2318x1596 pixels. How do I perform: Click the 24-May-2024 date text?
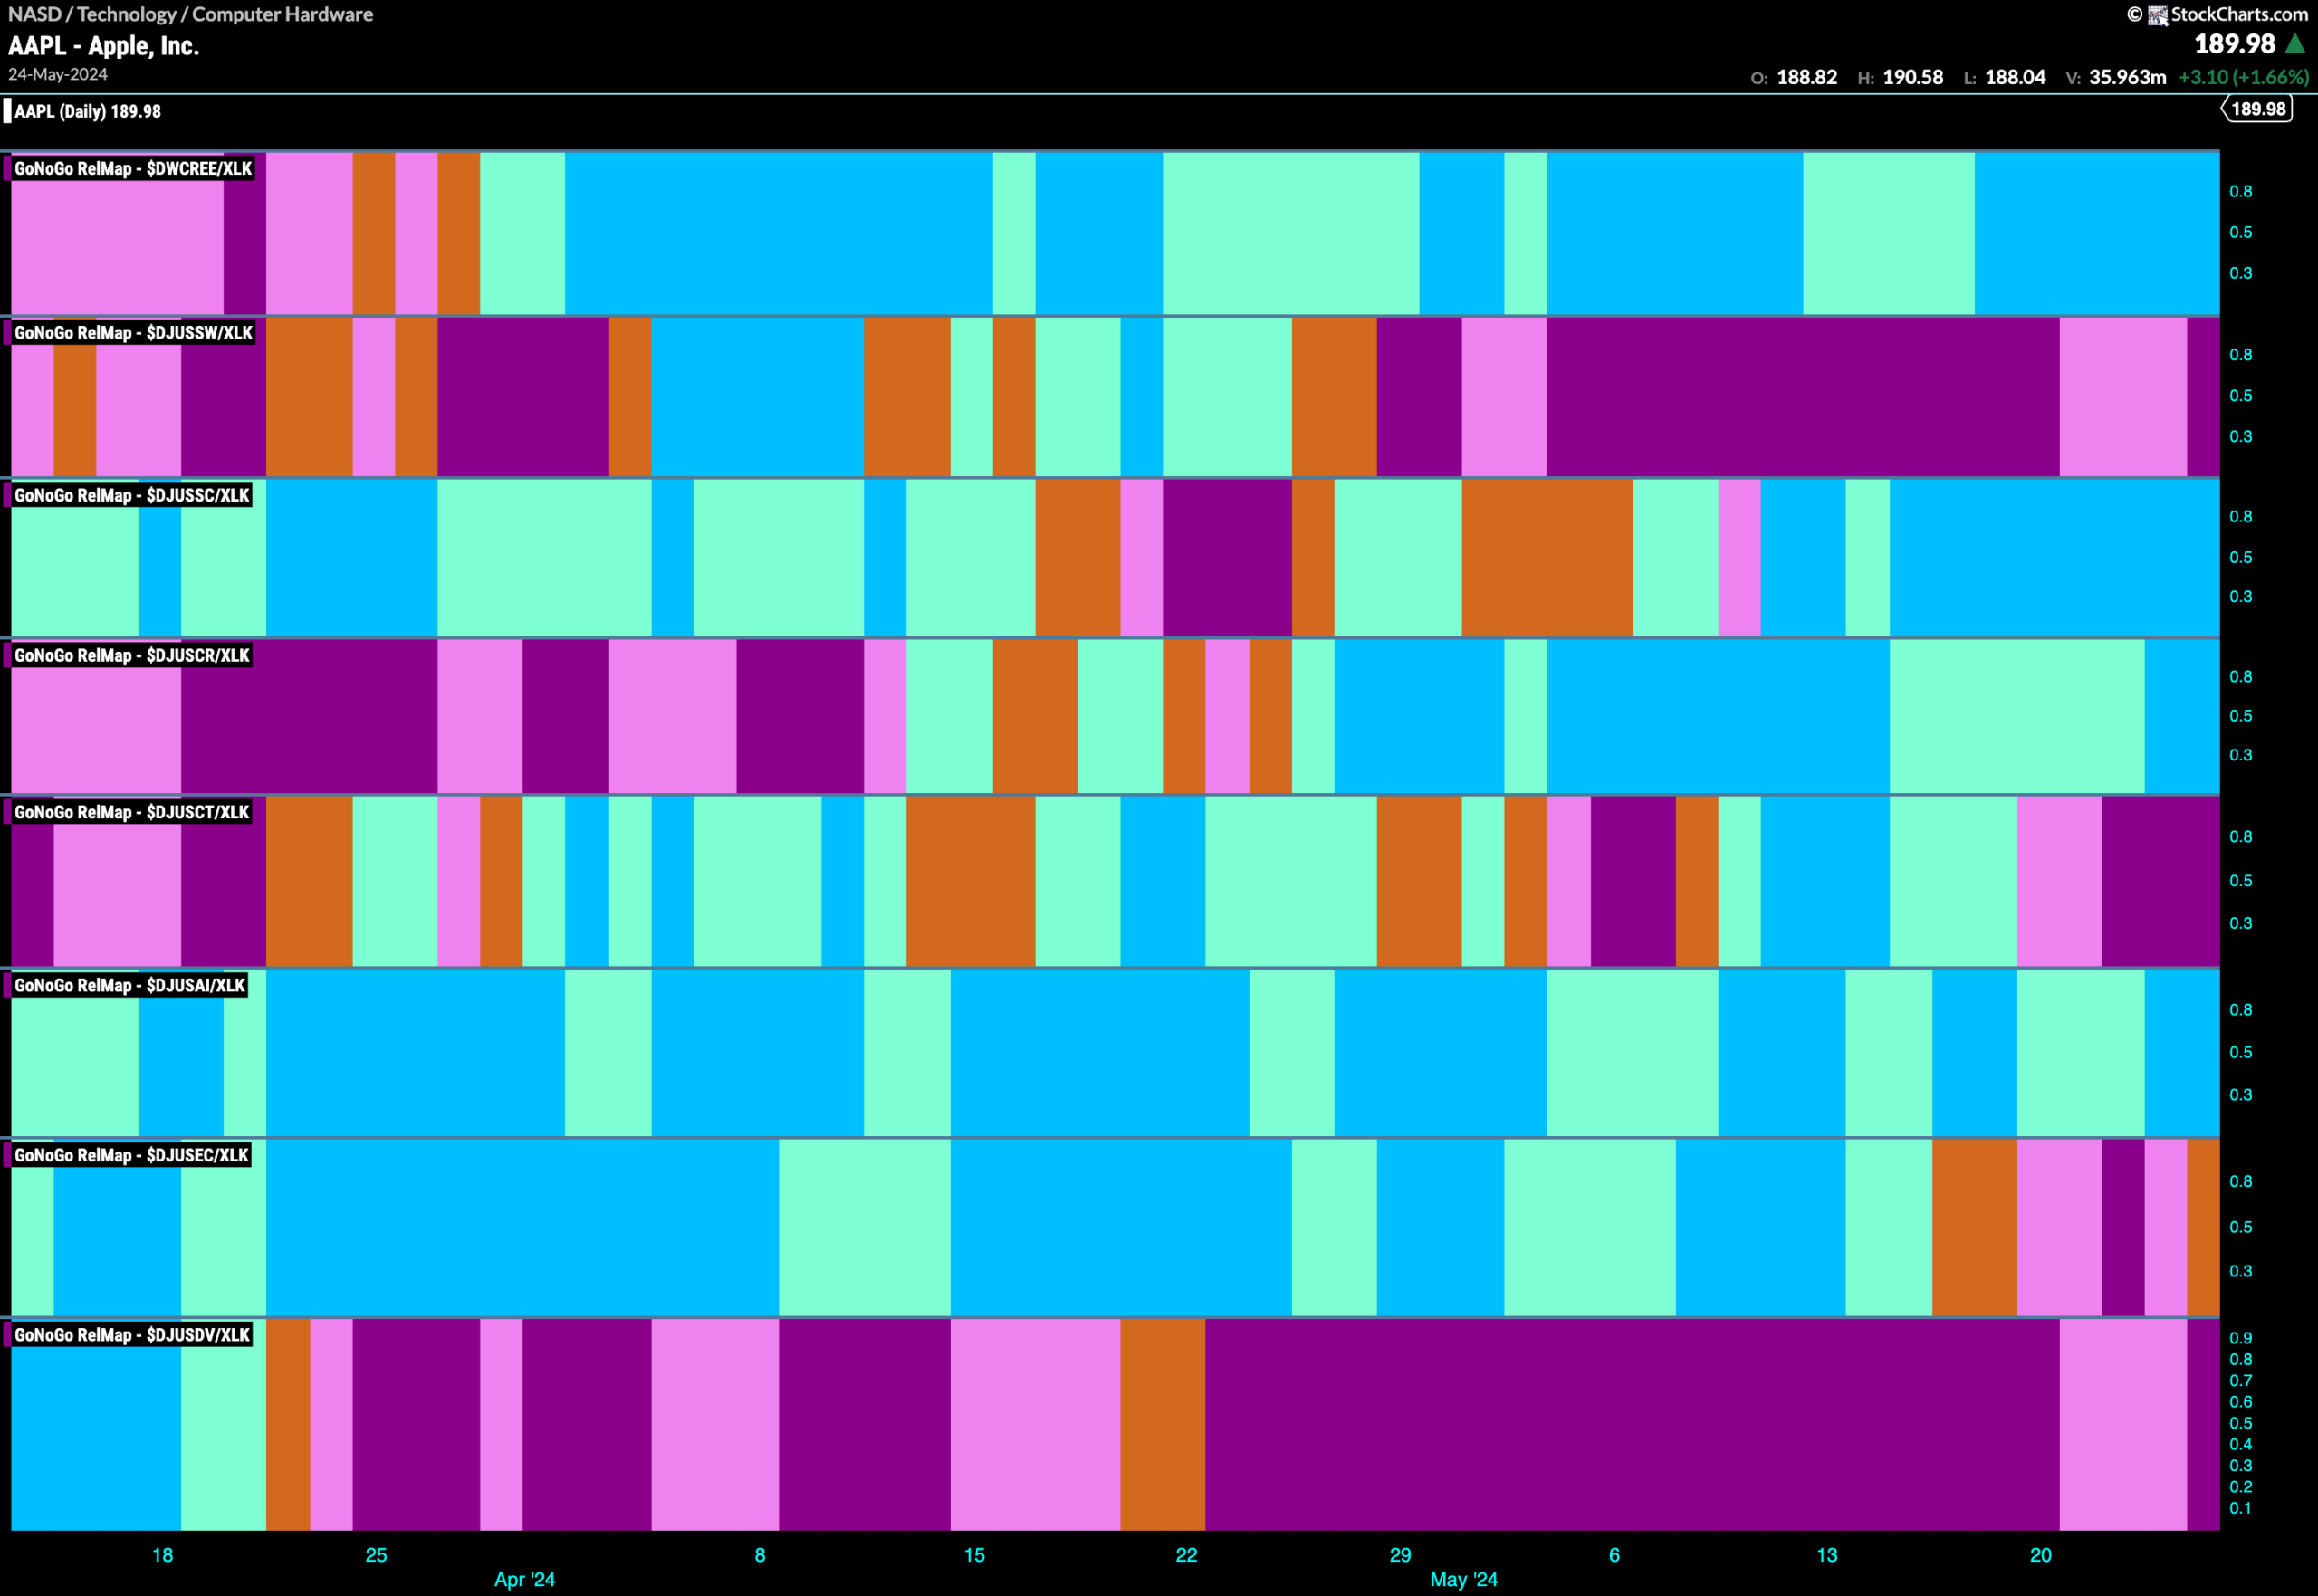(58, 74)
